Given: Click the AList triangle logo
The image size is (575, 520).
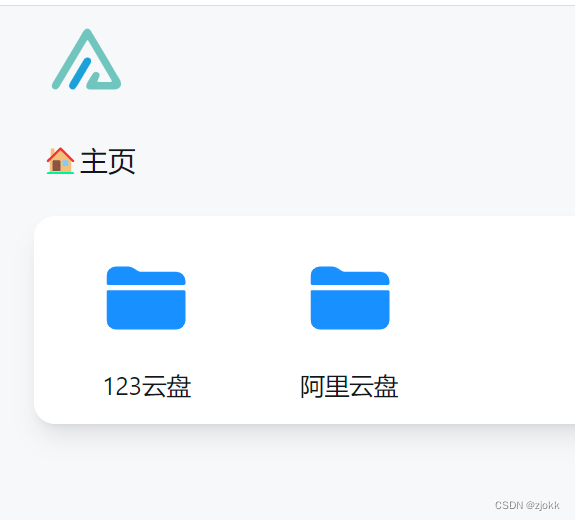Looking at the screenshot, I should point(87,59).
